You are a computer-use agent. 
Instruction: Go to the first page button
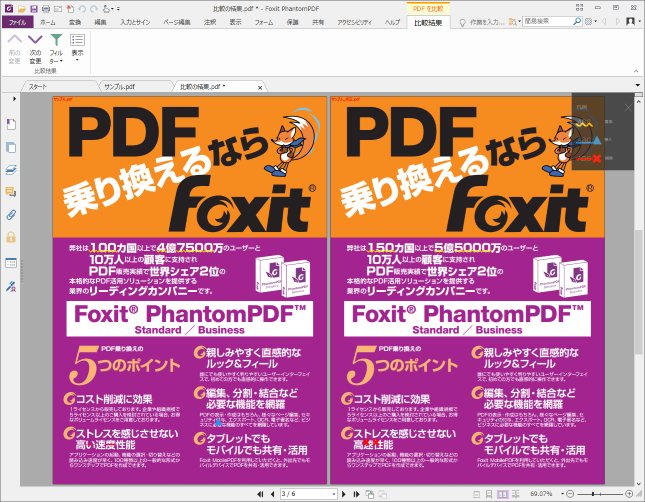[x=260, y=494]
